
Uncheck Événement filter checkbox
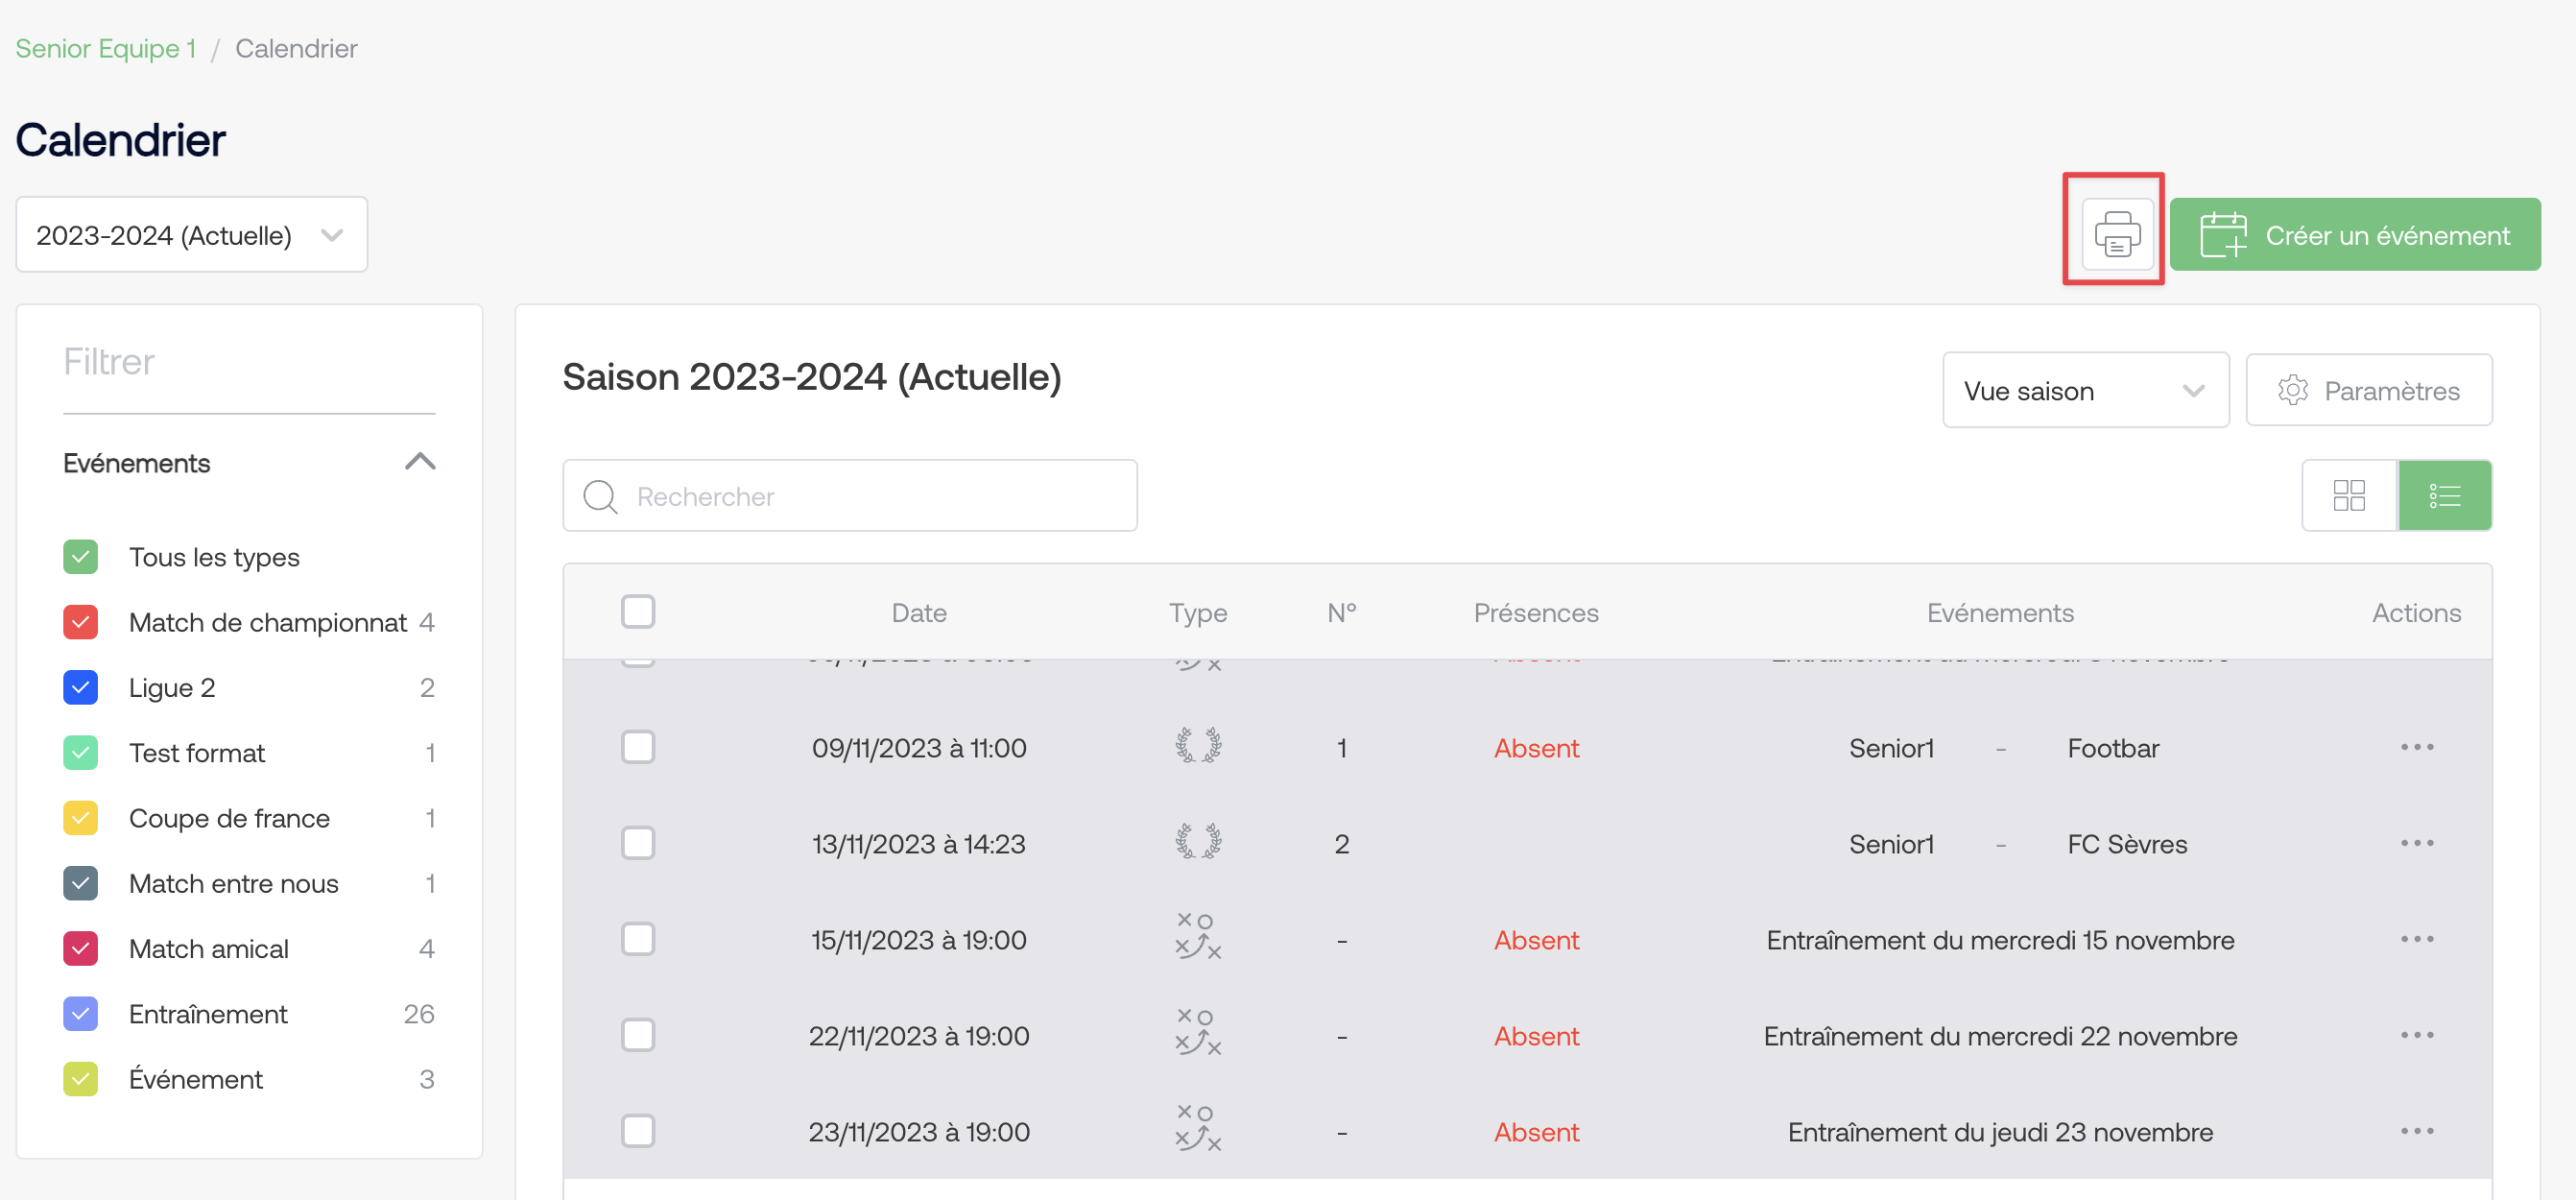[x=80, y=1079]
